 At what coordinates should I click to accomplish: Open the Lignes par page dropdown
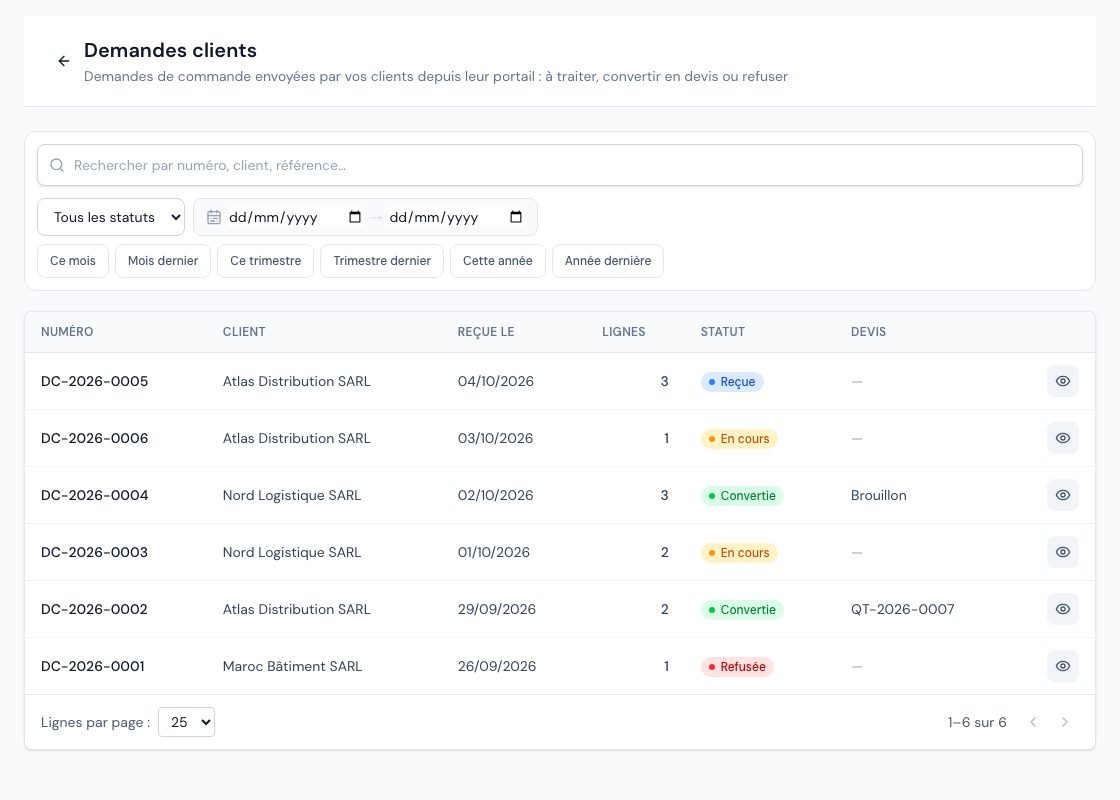coord(186,722)
